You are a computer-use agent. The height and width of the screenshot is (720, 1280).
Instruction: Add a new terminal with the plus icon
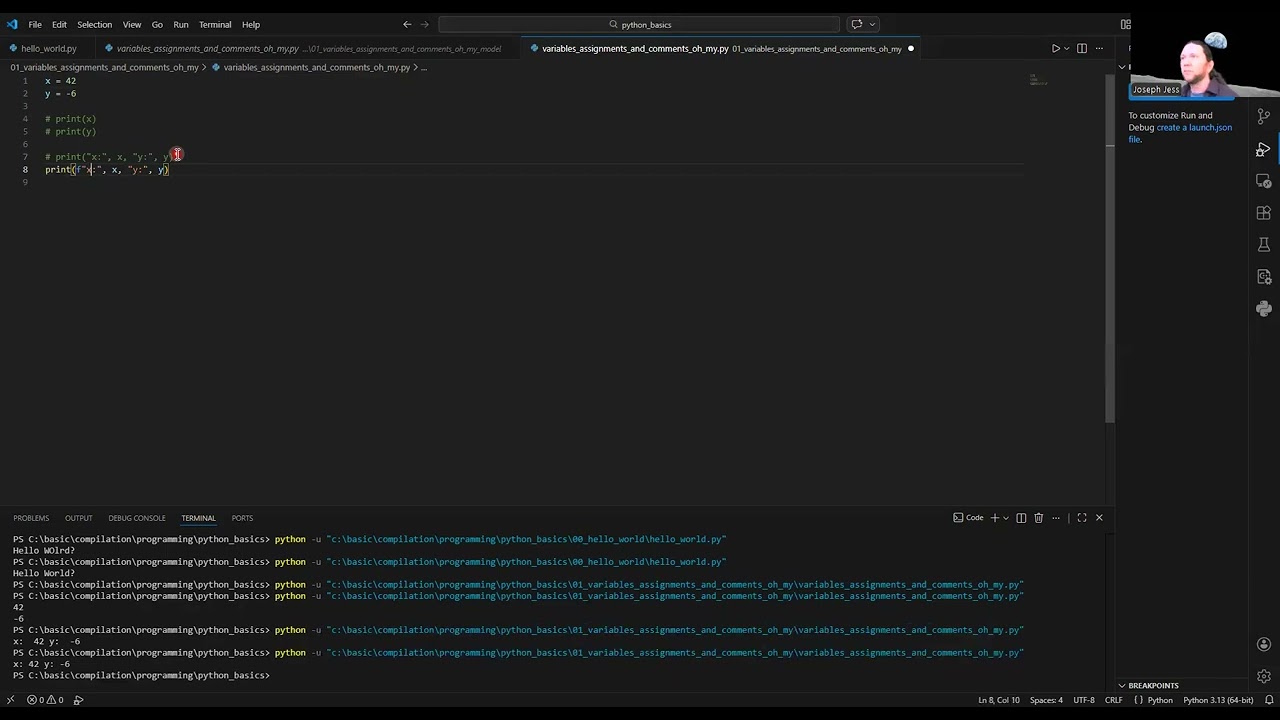point(994,517)
